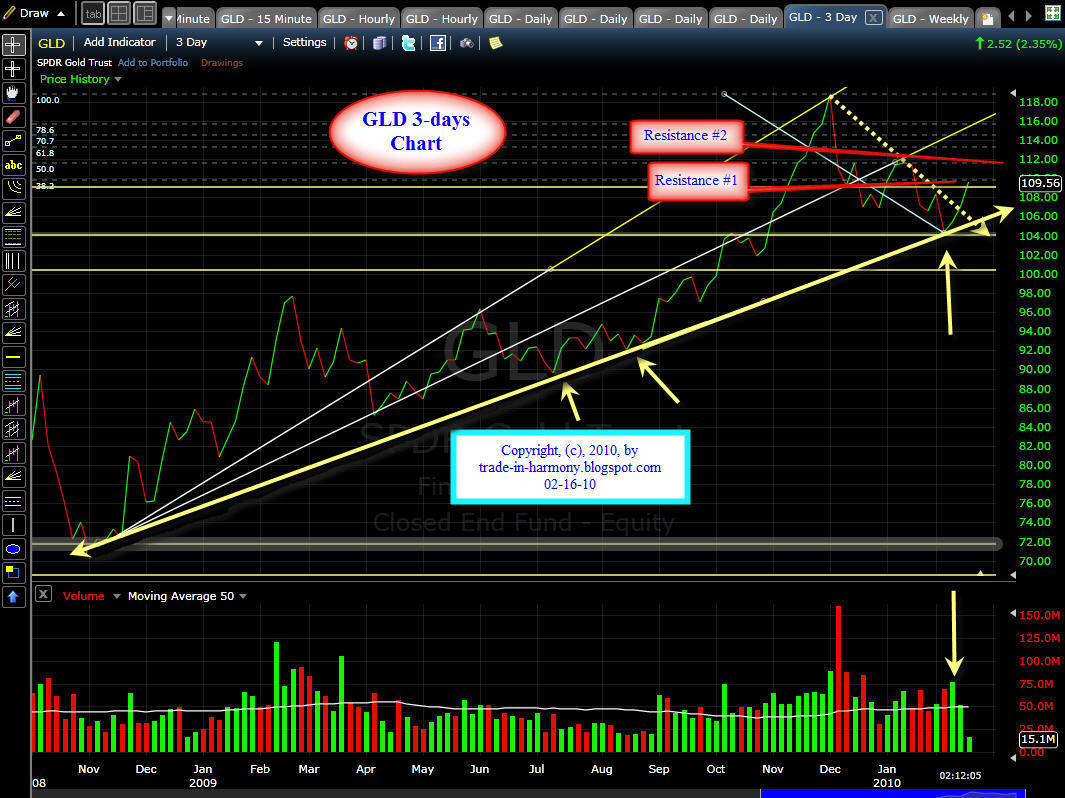Viewport: 1065px width, 798px height.
Task: Switch to the split-pane layout with side panels
Action: click(145, 14)
